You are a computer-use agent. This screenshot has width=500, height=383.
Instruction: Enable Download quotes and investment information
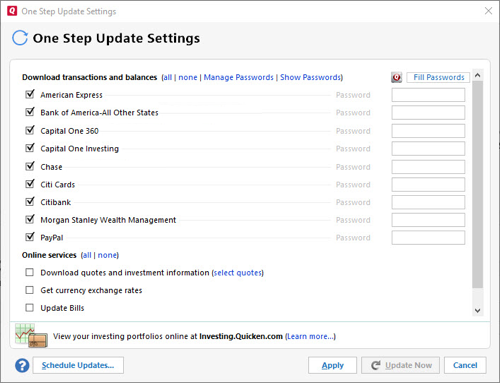click(x=30, y=272)
